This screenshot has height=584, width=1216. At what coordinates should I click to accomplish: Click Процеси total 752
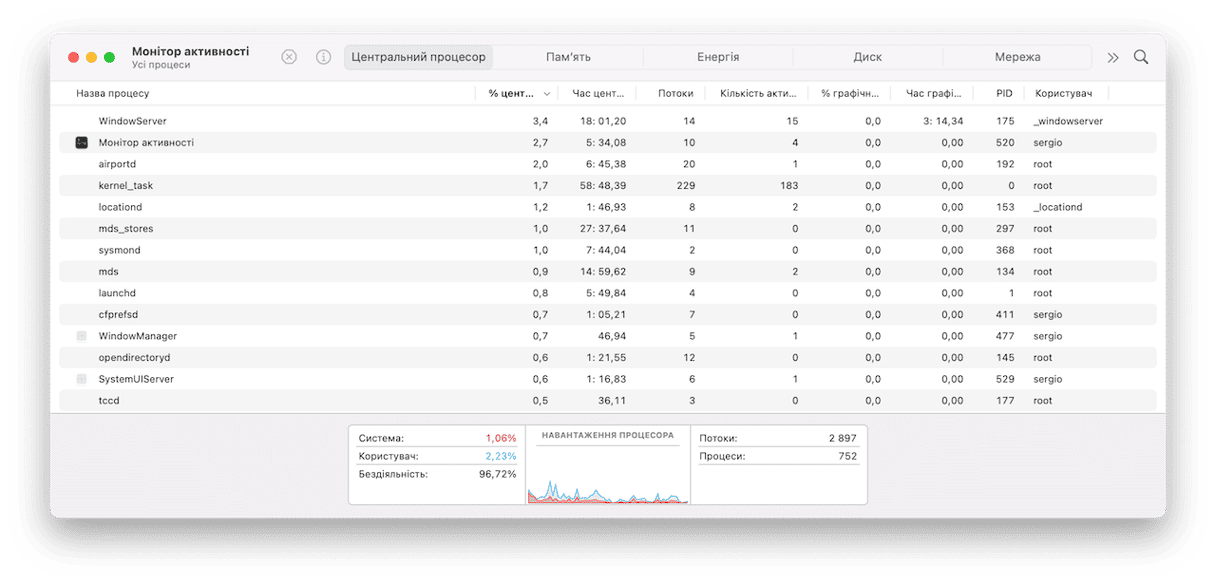(x=850, y=456)
